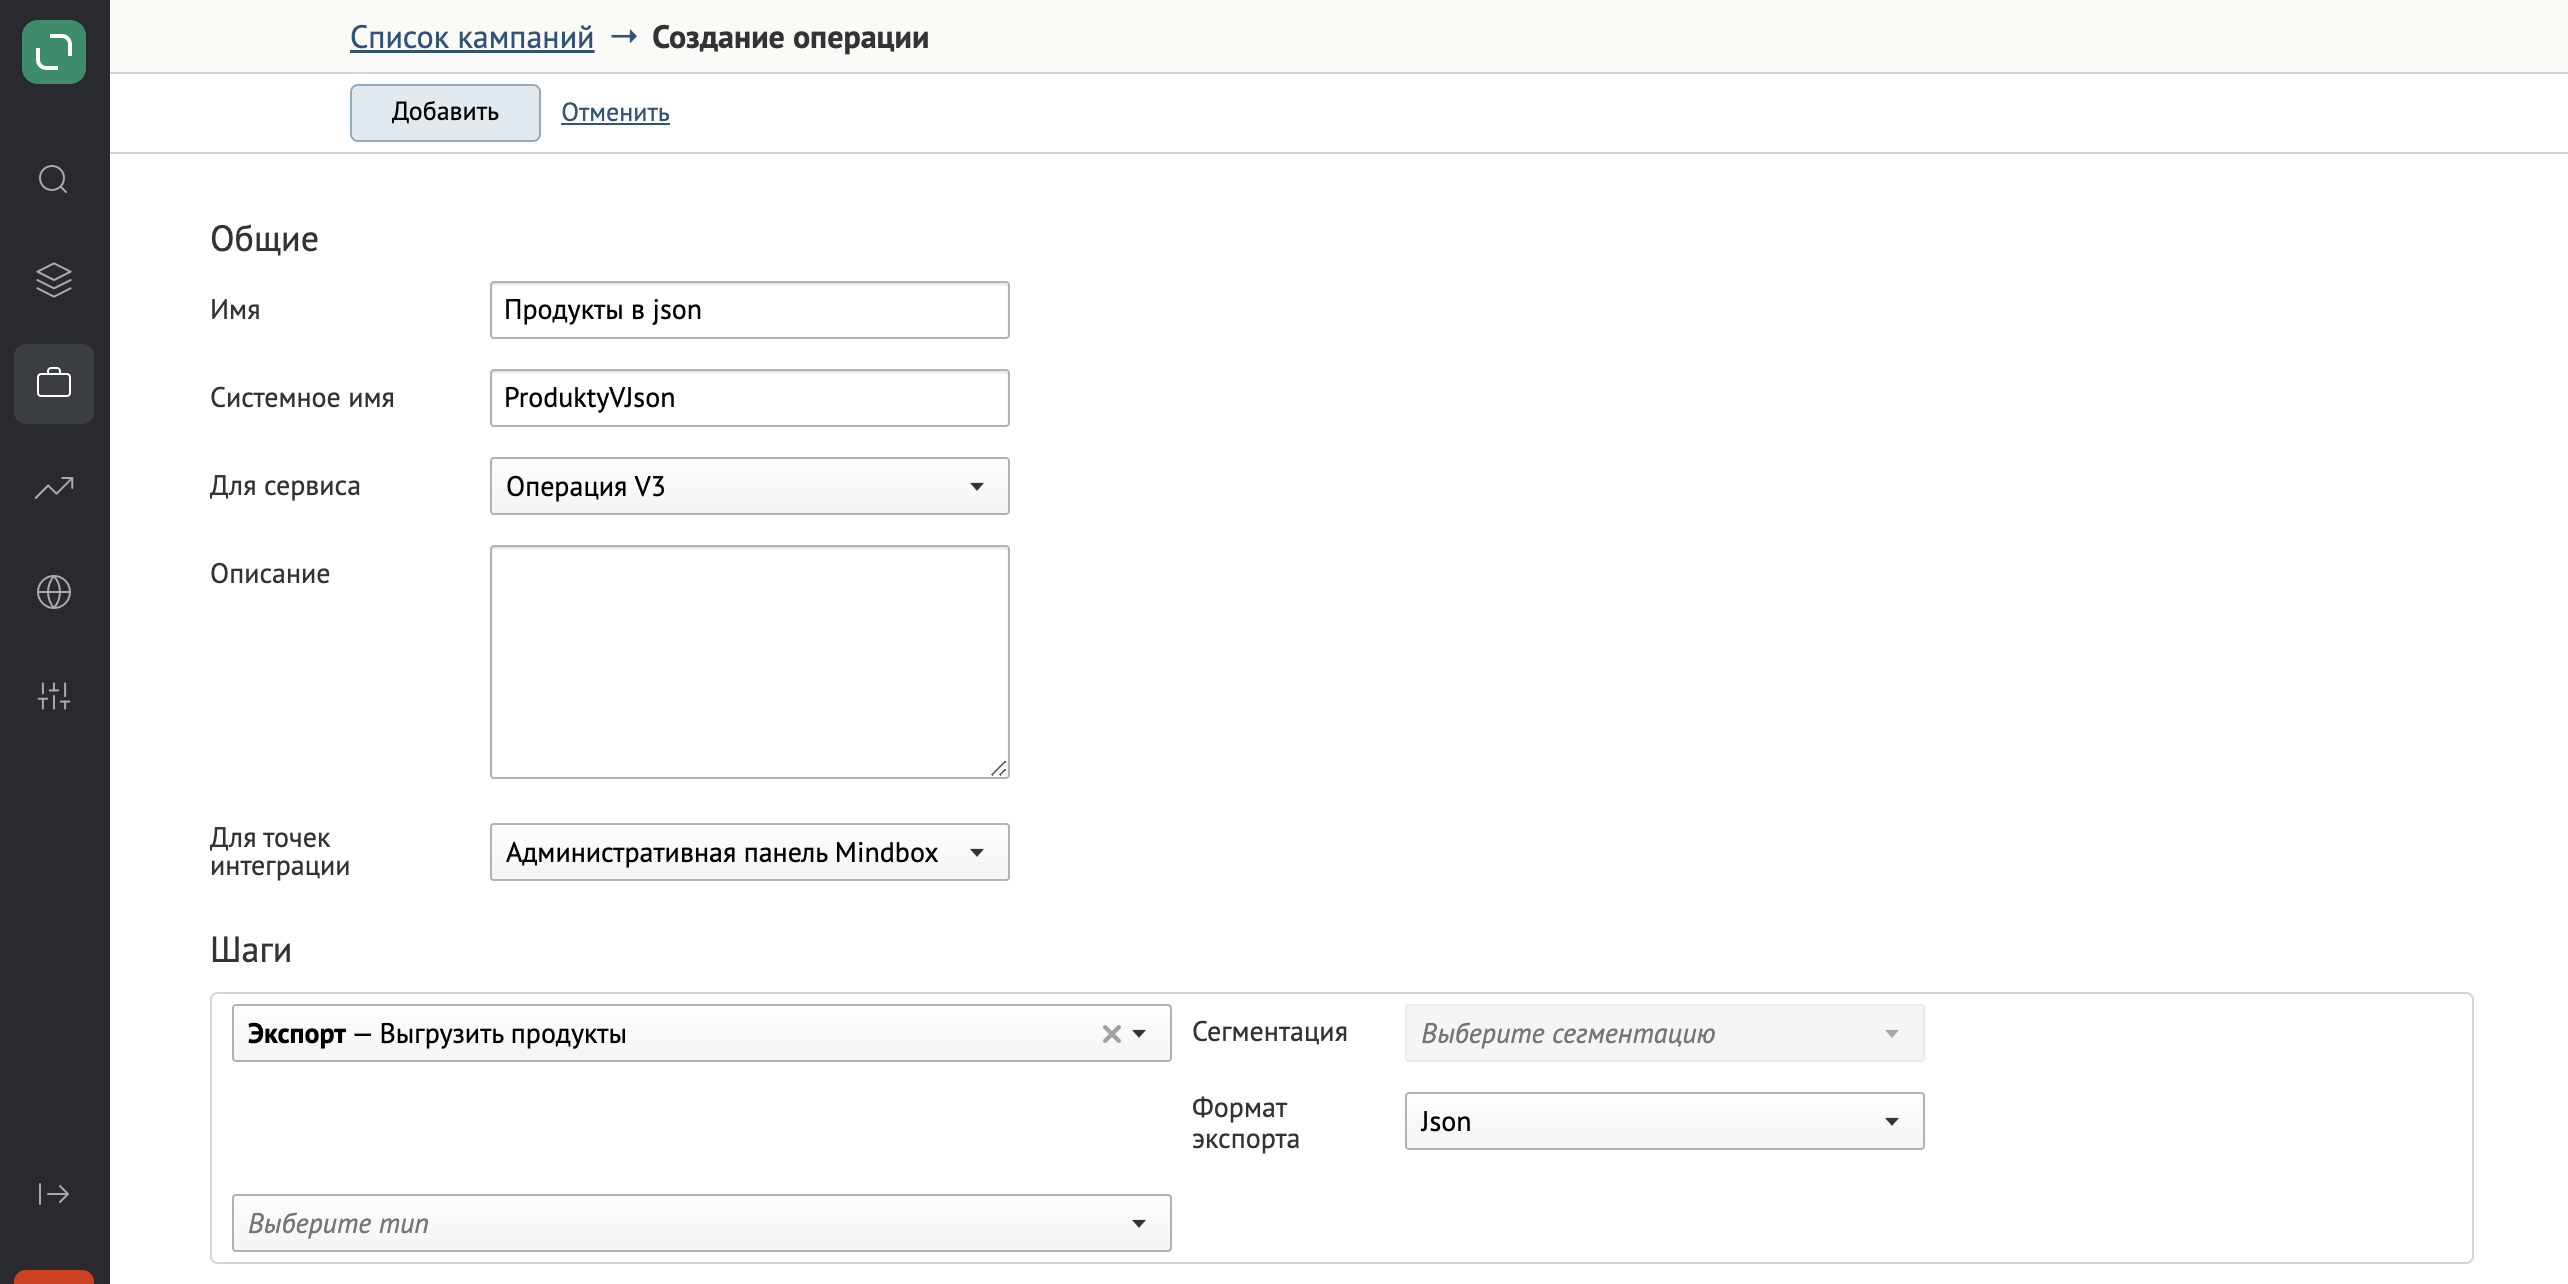Open the sliders settings sidebar icon

pyautogui.click(x=54, y=696)
